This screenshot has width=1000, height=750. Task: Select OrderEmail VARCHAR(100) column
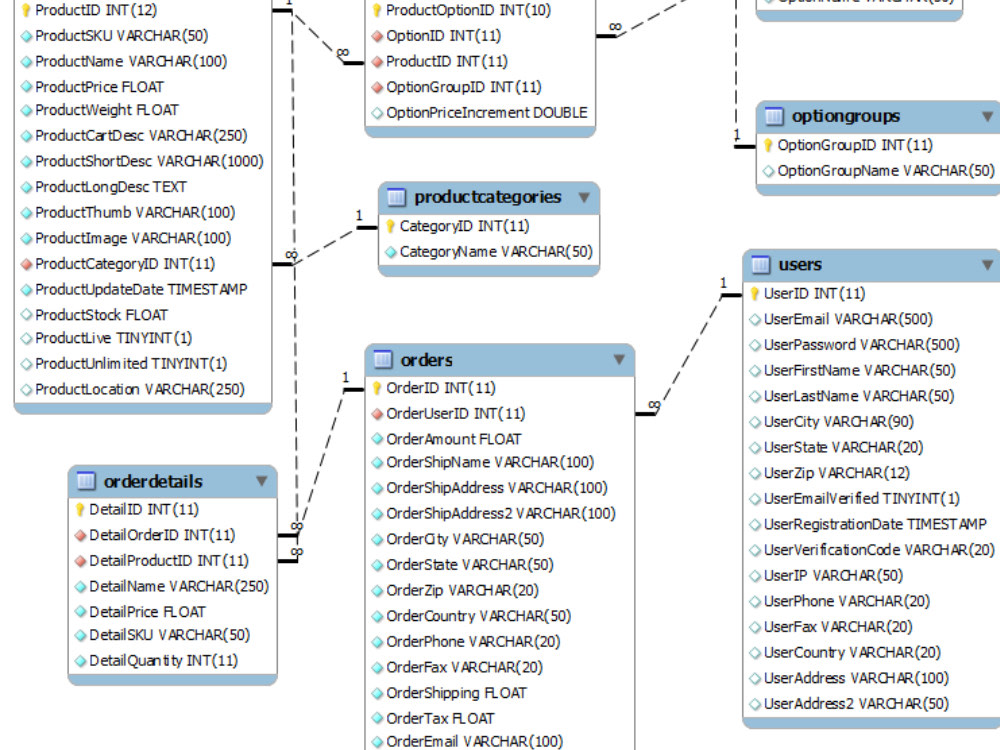point(474,742)
